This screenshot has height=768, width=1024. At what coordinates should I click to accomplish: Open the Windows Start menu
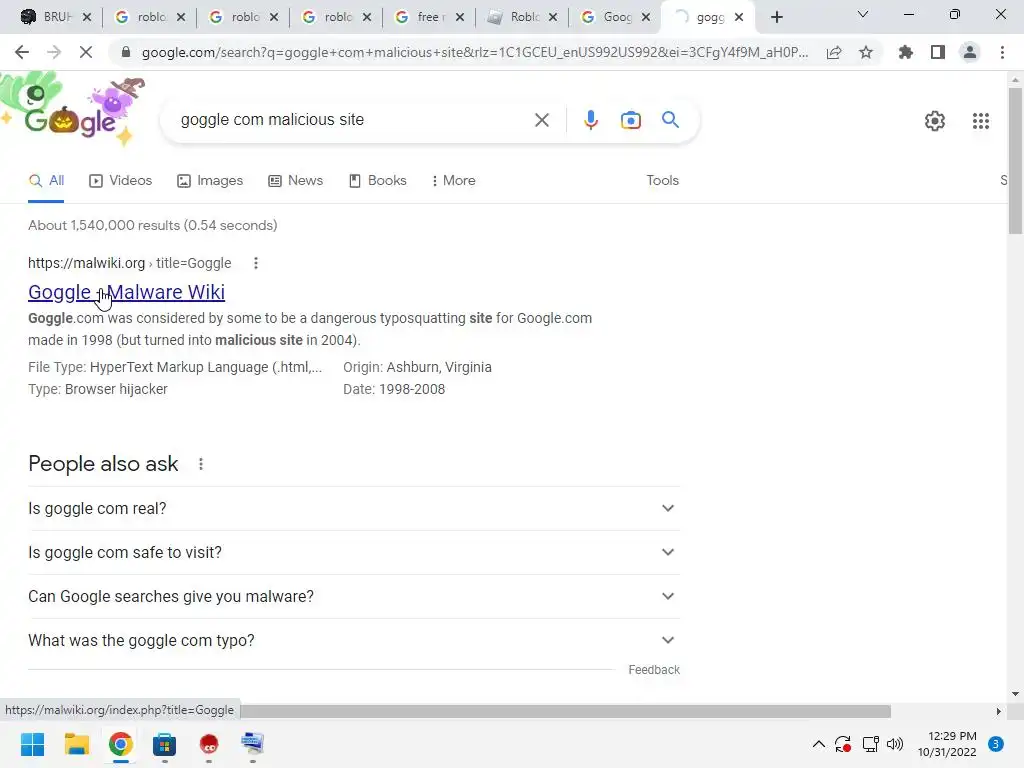click(x=32, y=744)
